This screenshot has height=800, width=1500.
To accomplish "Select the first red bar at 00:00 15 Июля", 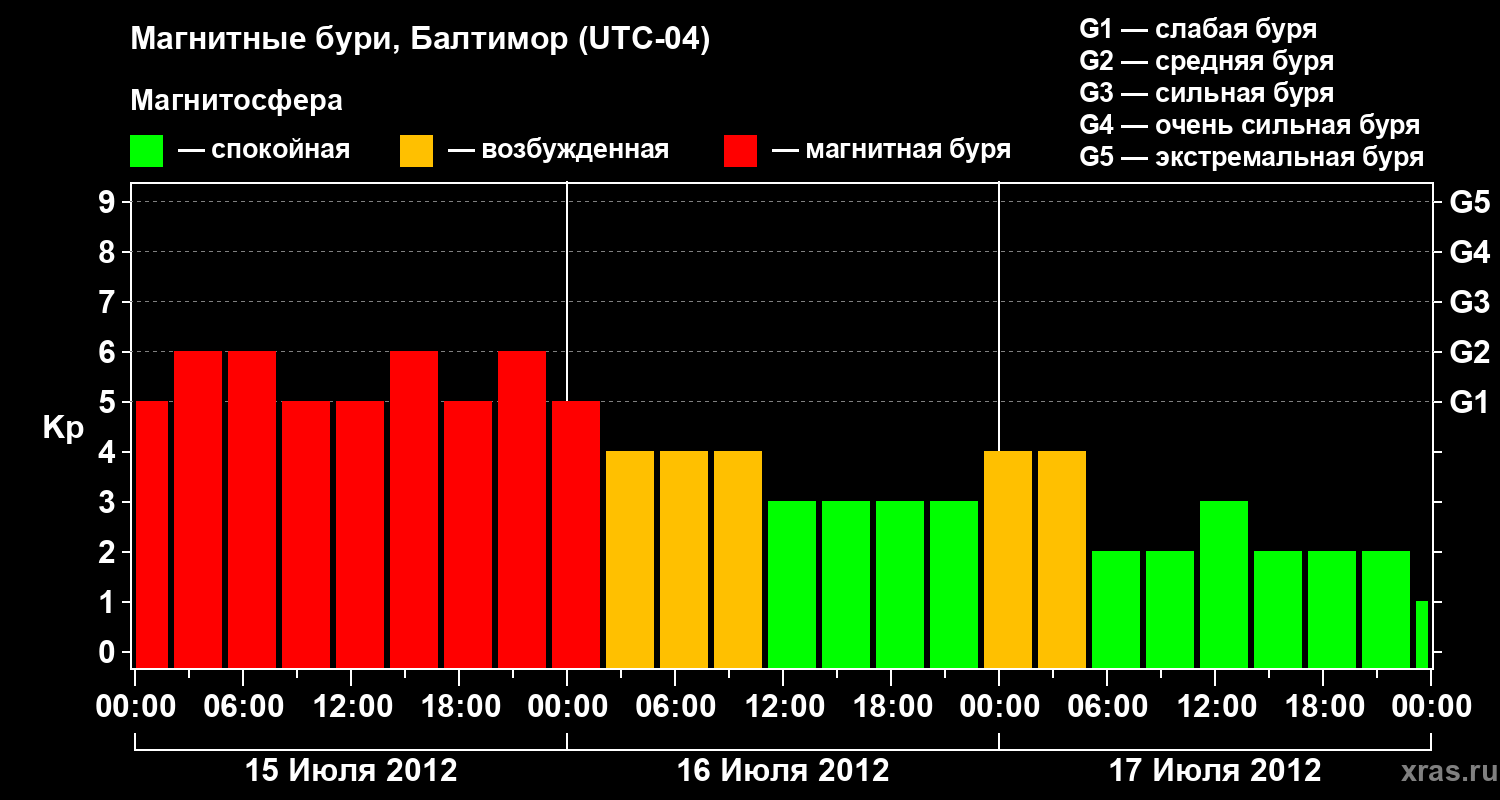I will coord(152,534).
